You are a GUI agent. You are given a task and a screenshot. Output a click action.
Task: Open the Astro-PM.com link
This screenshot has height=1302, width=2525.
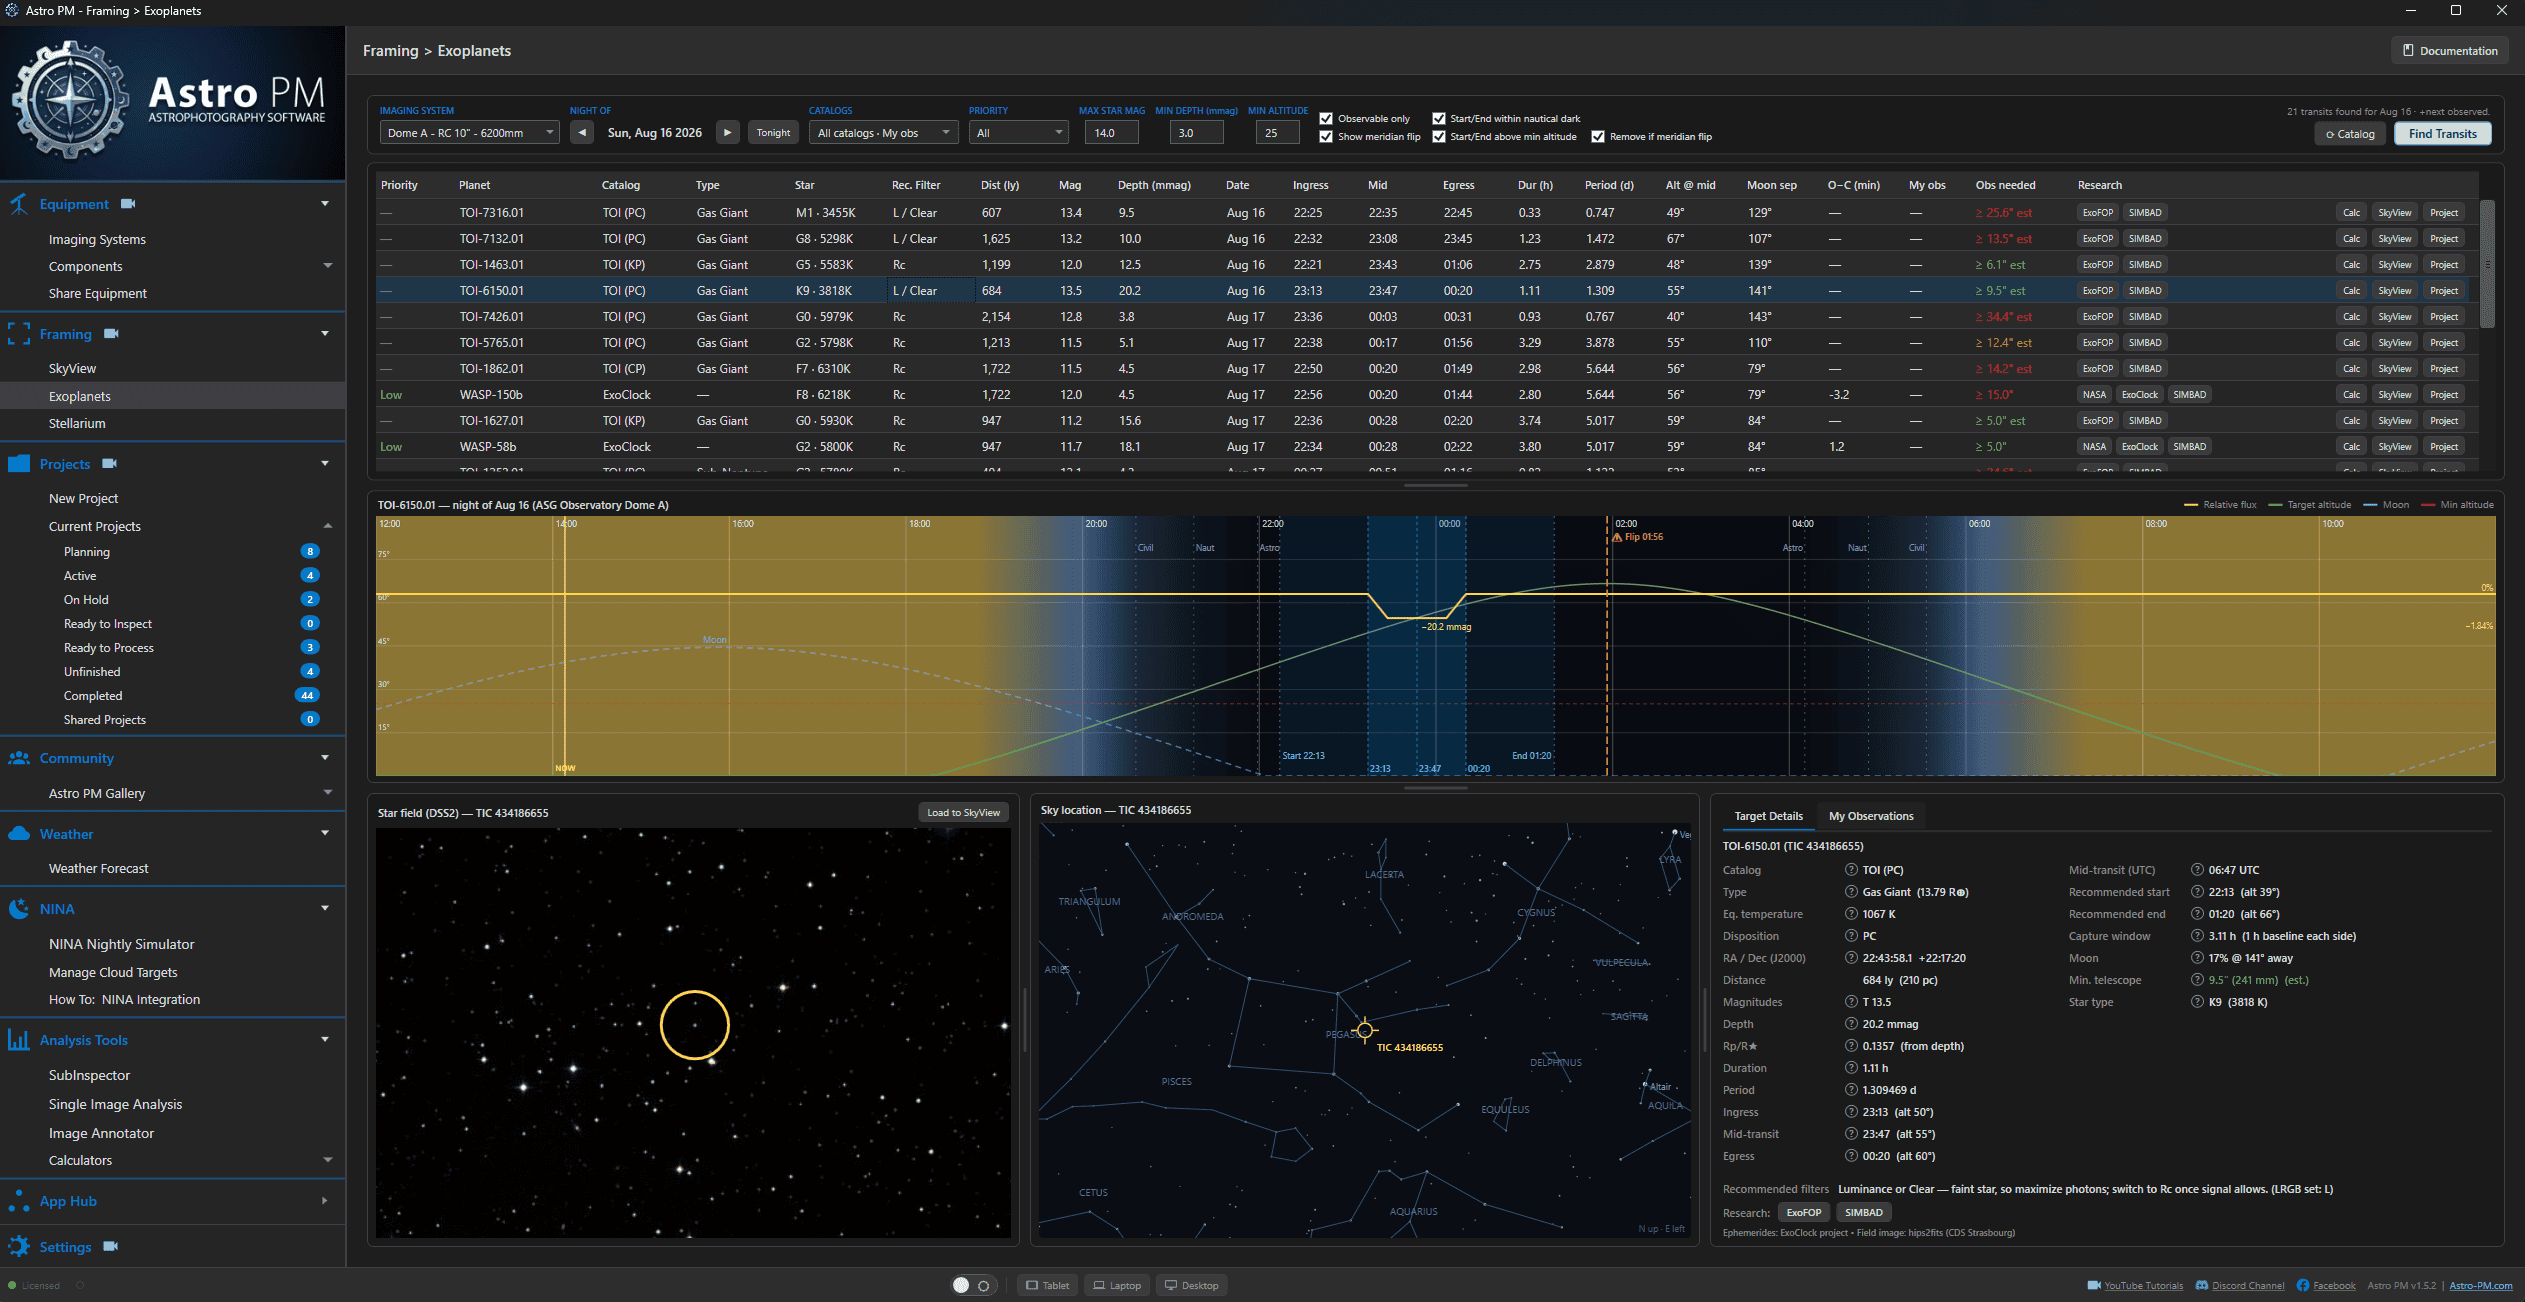[2480, 1286]
